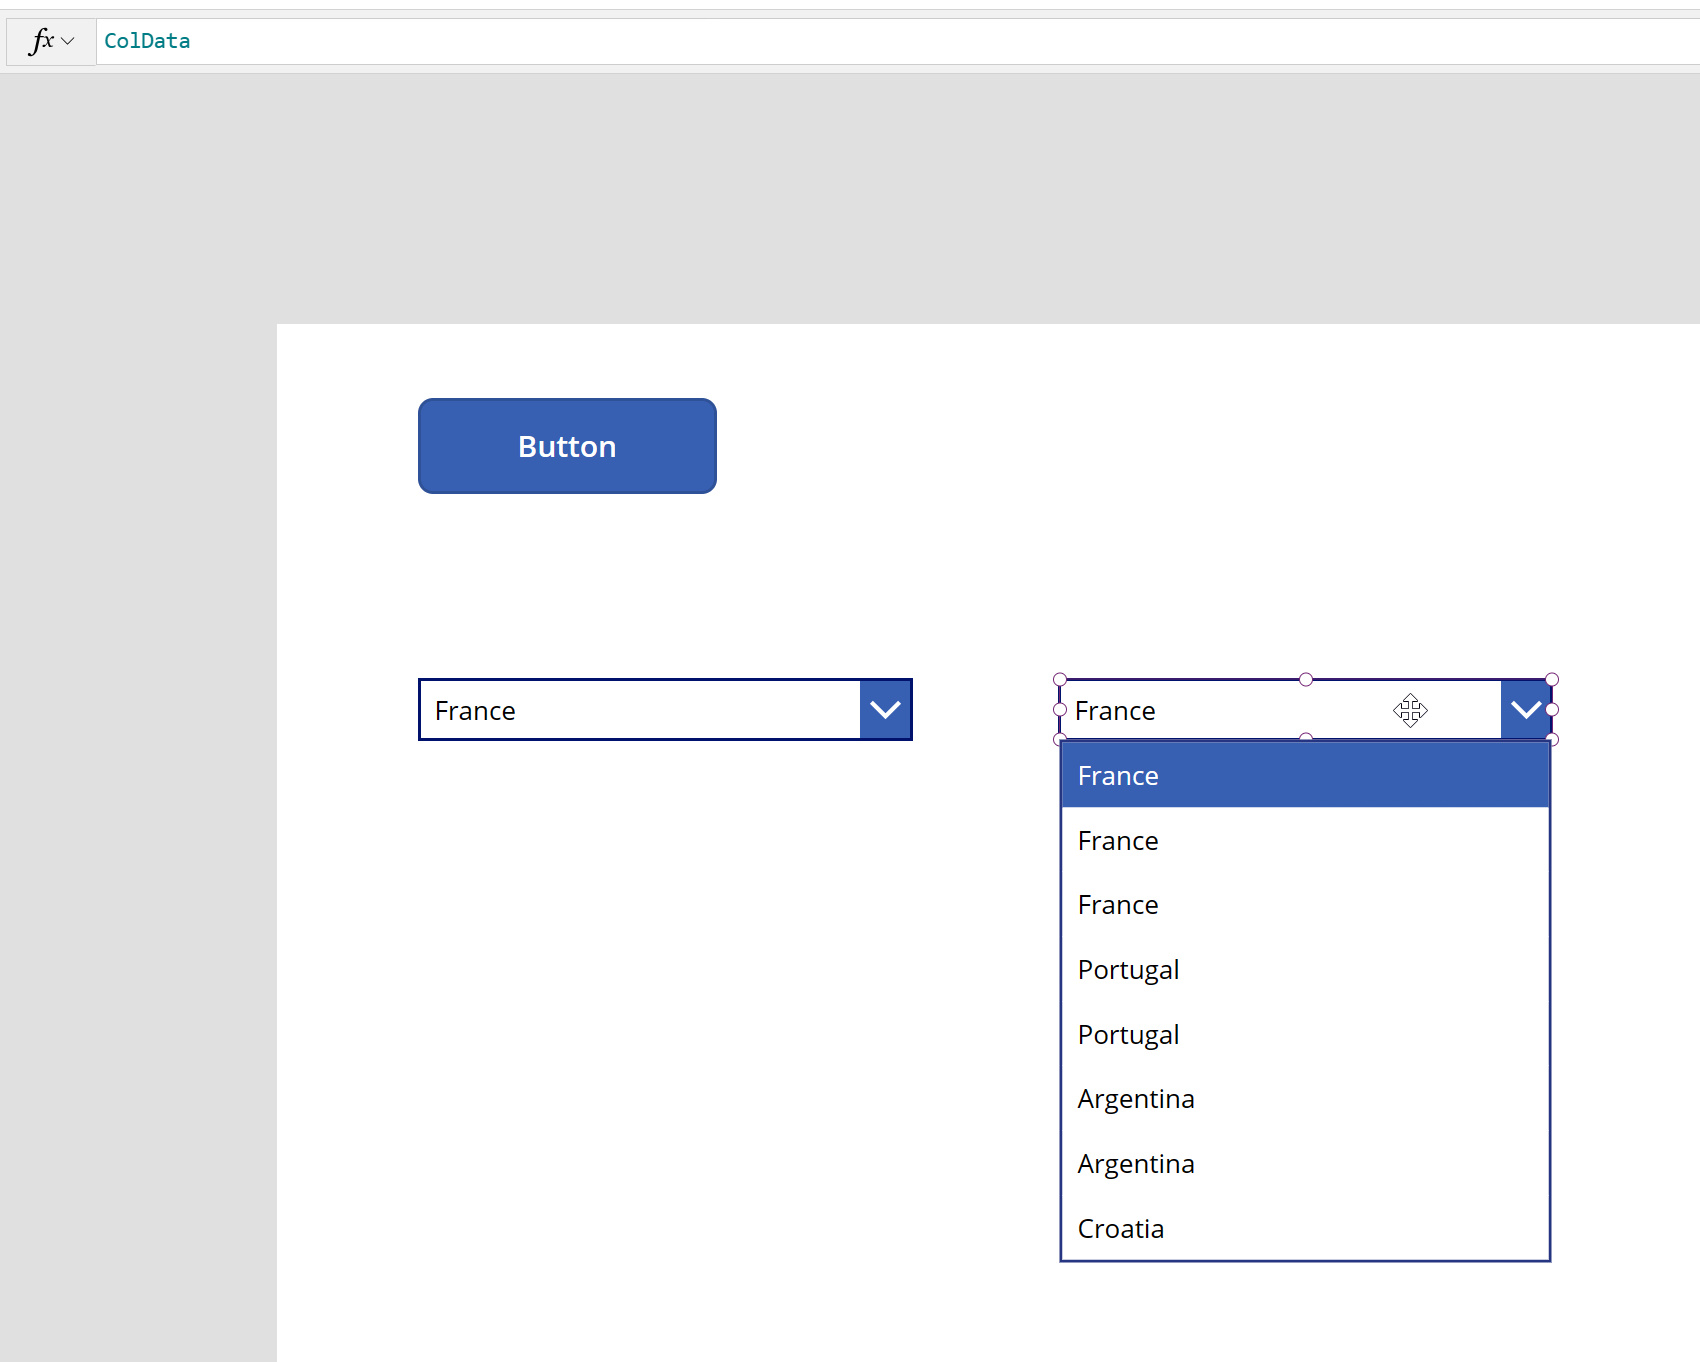This screenshot has height=1362, width=1700.
Task: Click the bottom-right resize handle of right dropdown
Action: click(x=1551, y=739)
